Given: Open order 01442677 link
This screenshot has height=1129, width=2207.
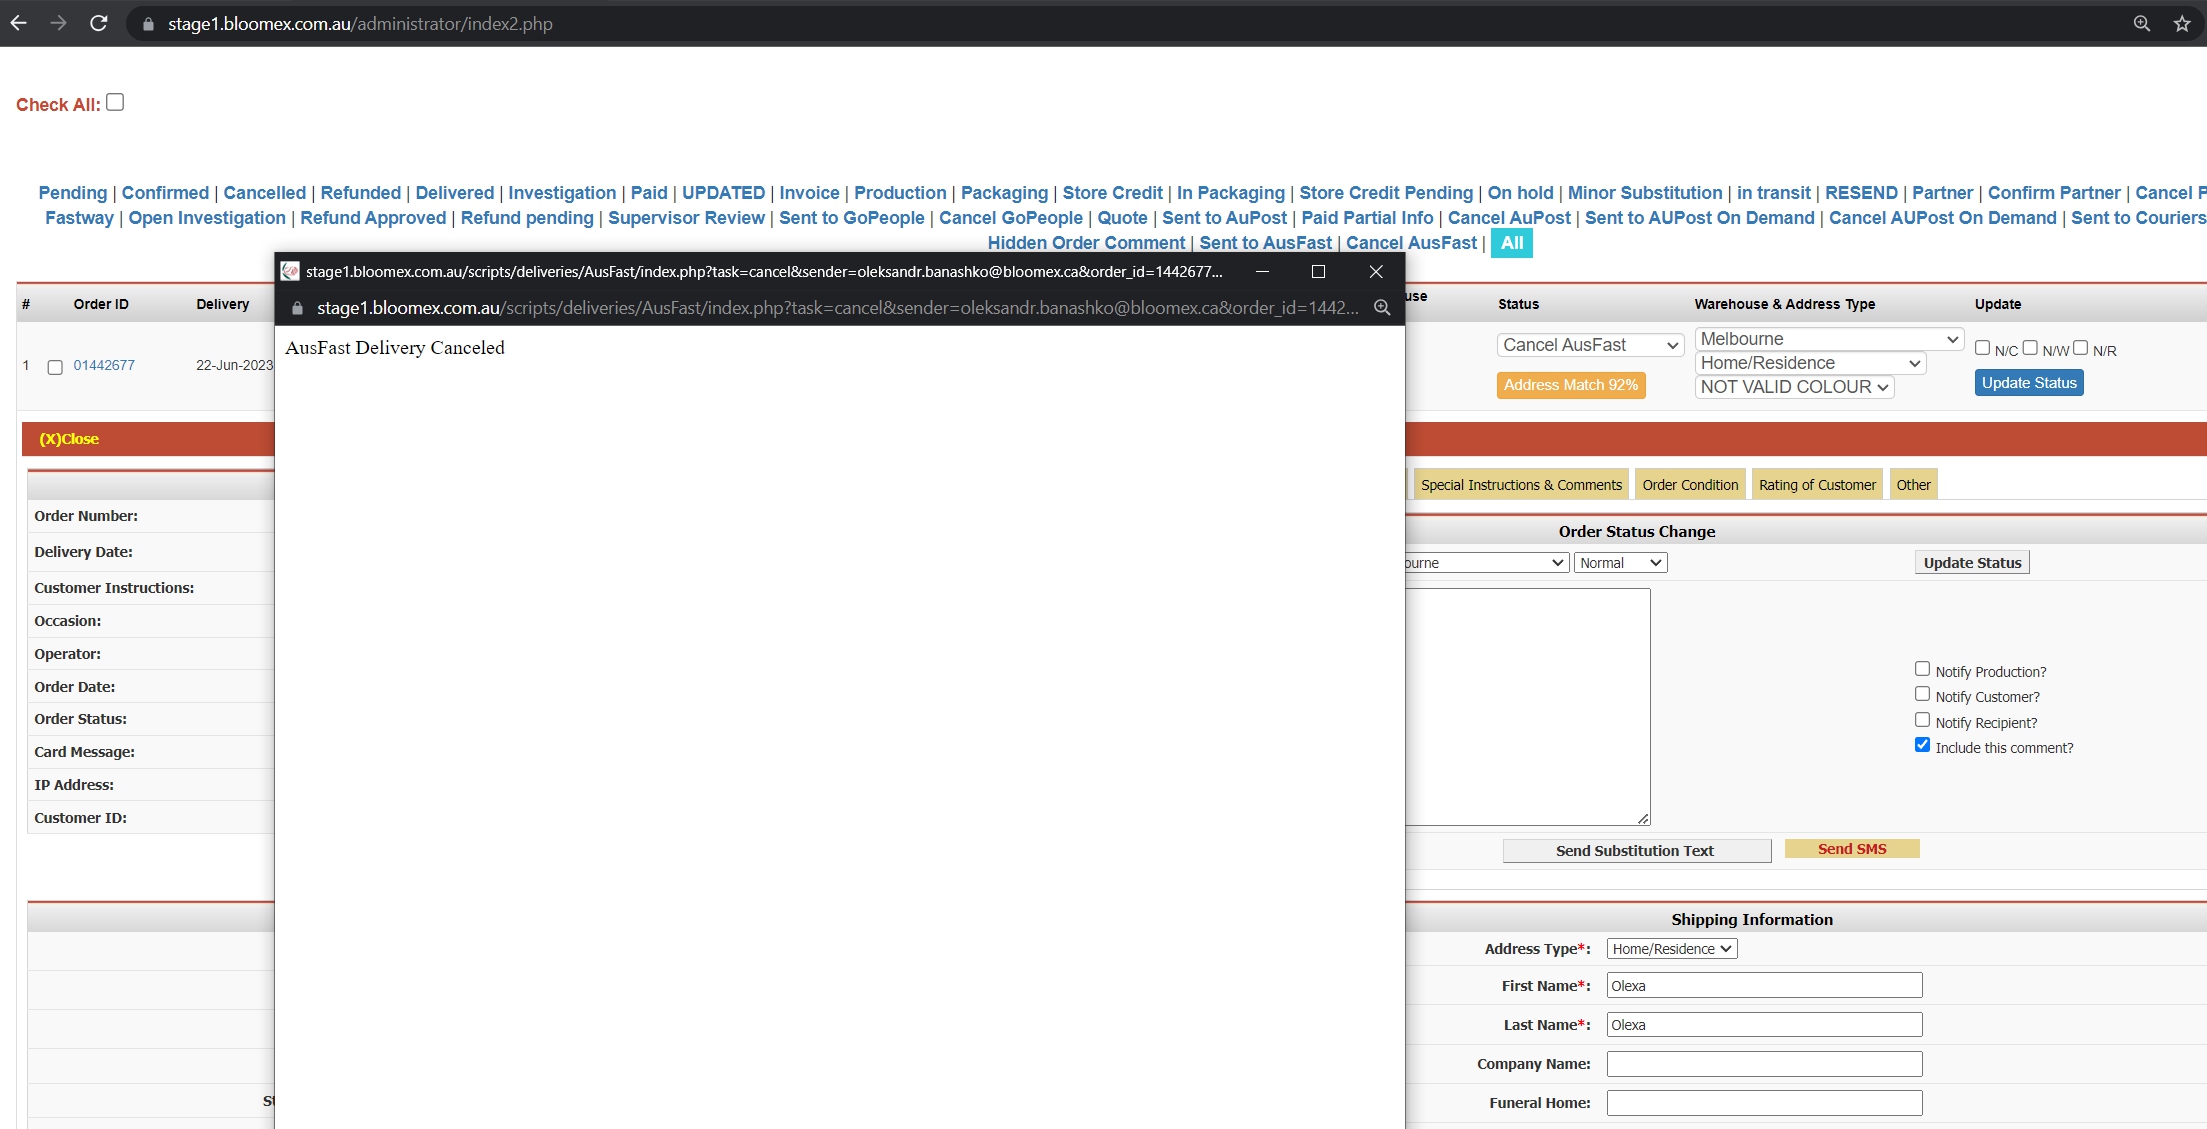Looking at the screenshot, I should coord(104,365).
